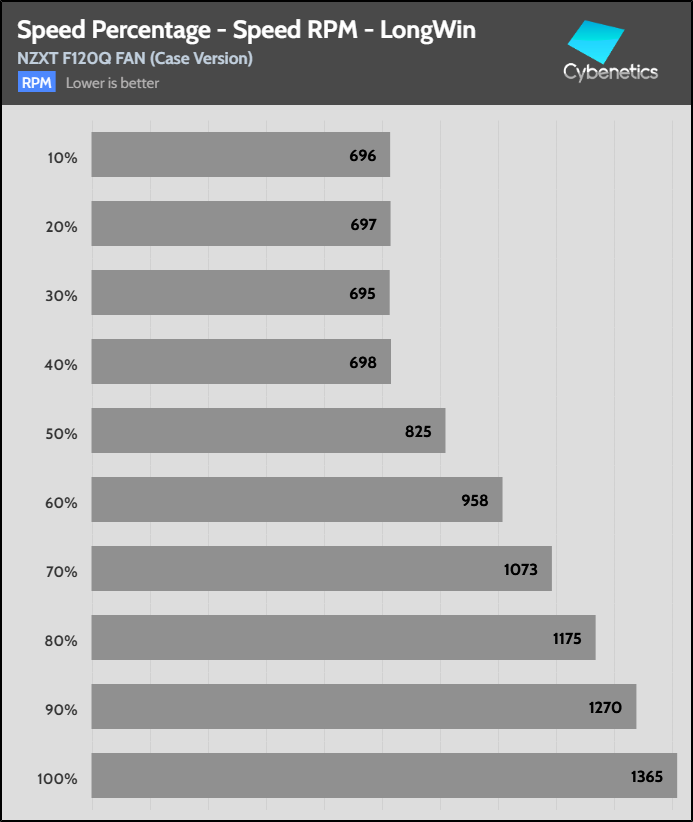Click the 696 value label
Image resolution: width=693 pixels, height=822 pixels.
pos(363,156)
